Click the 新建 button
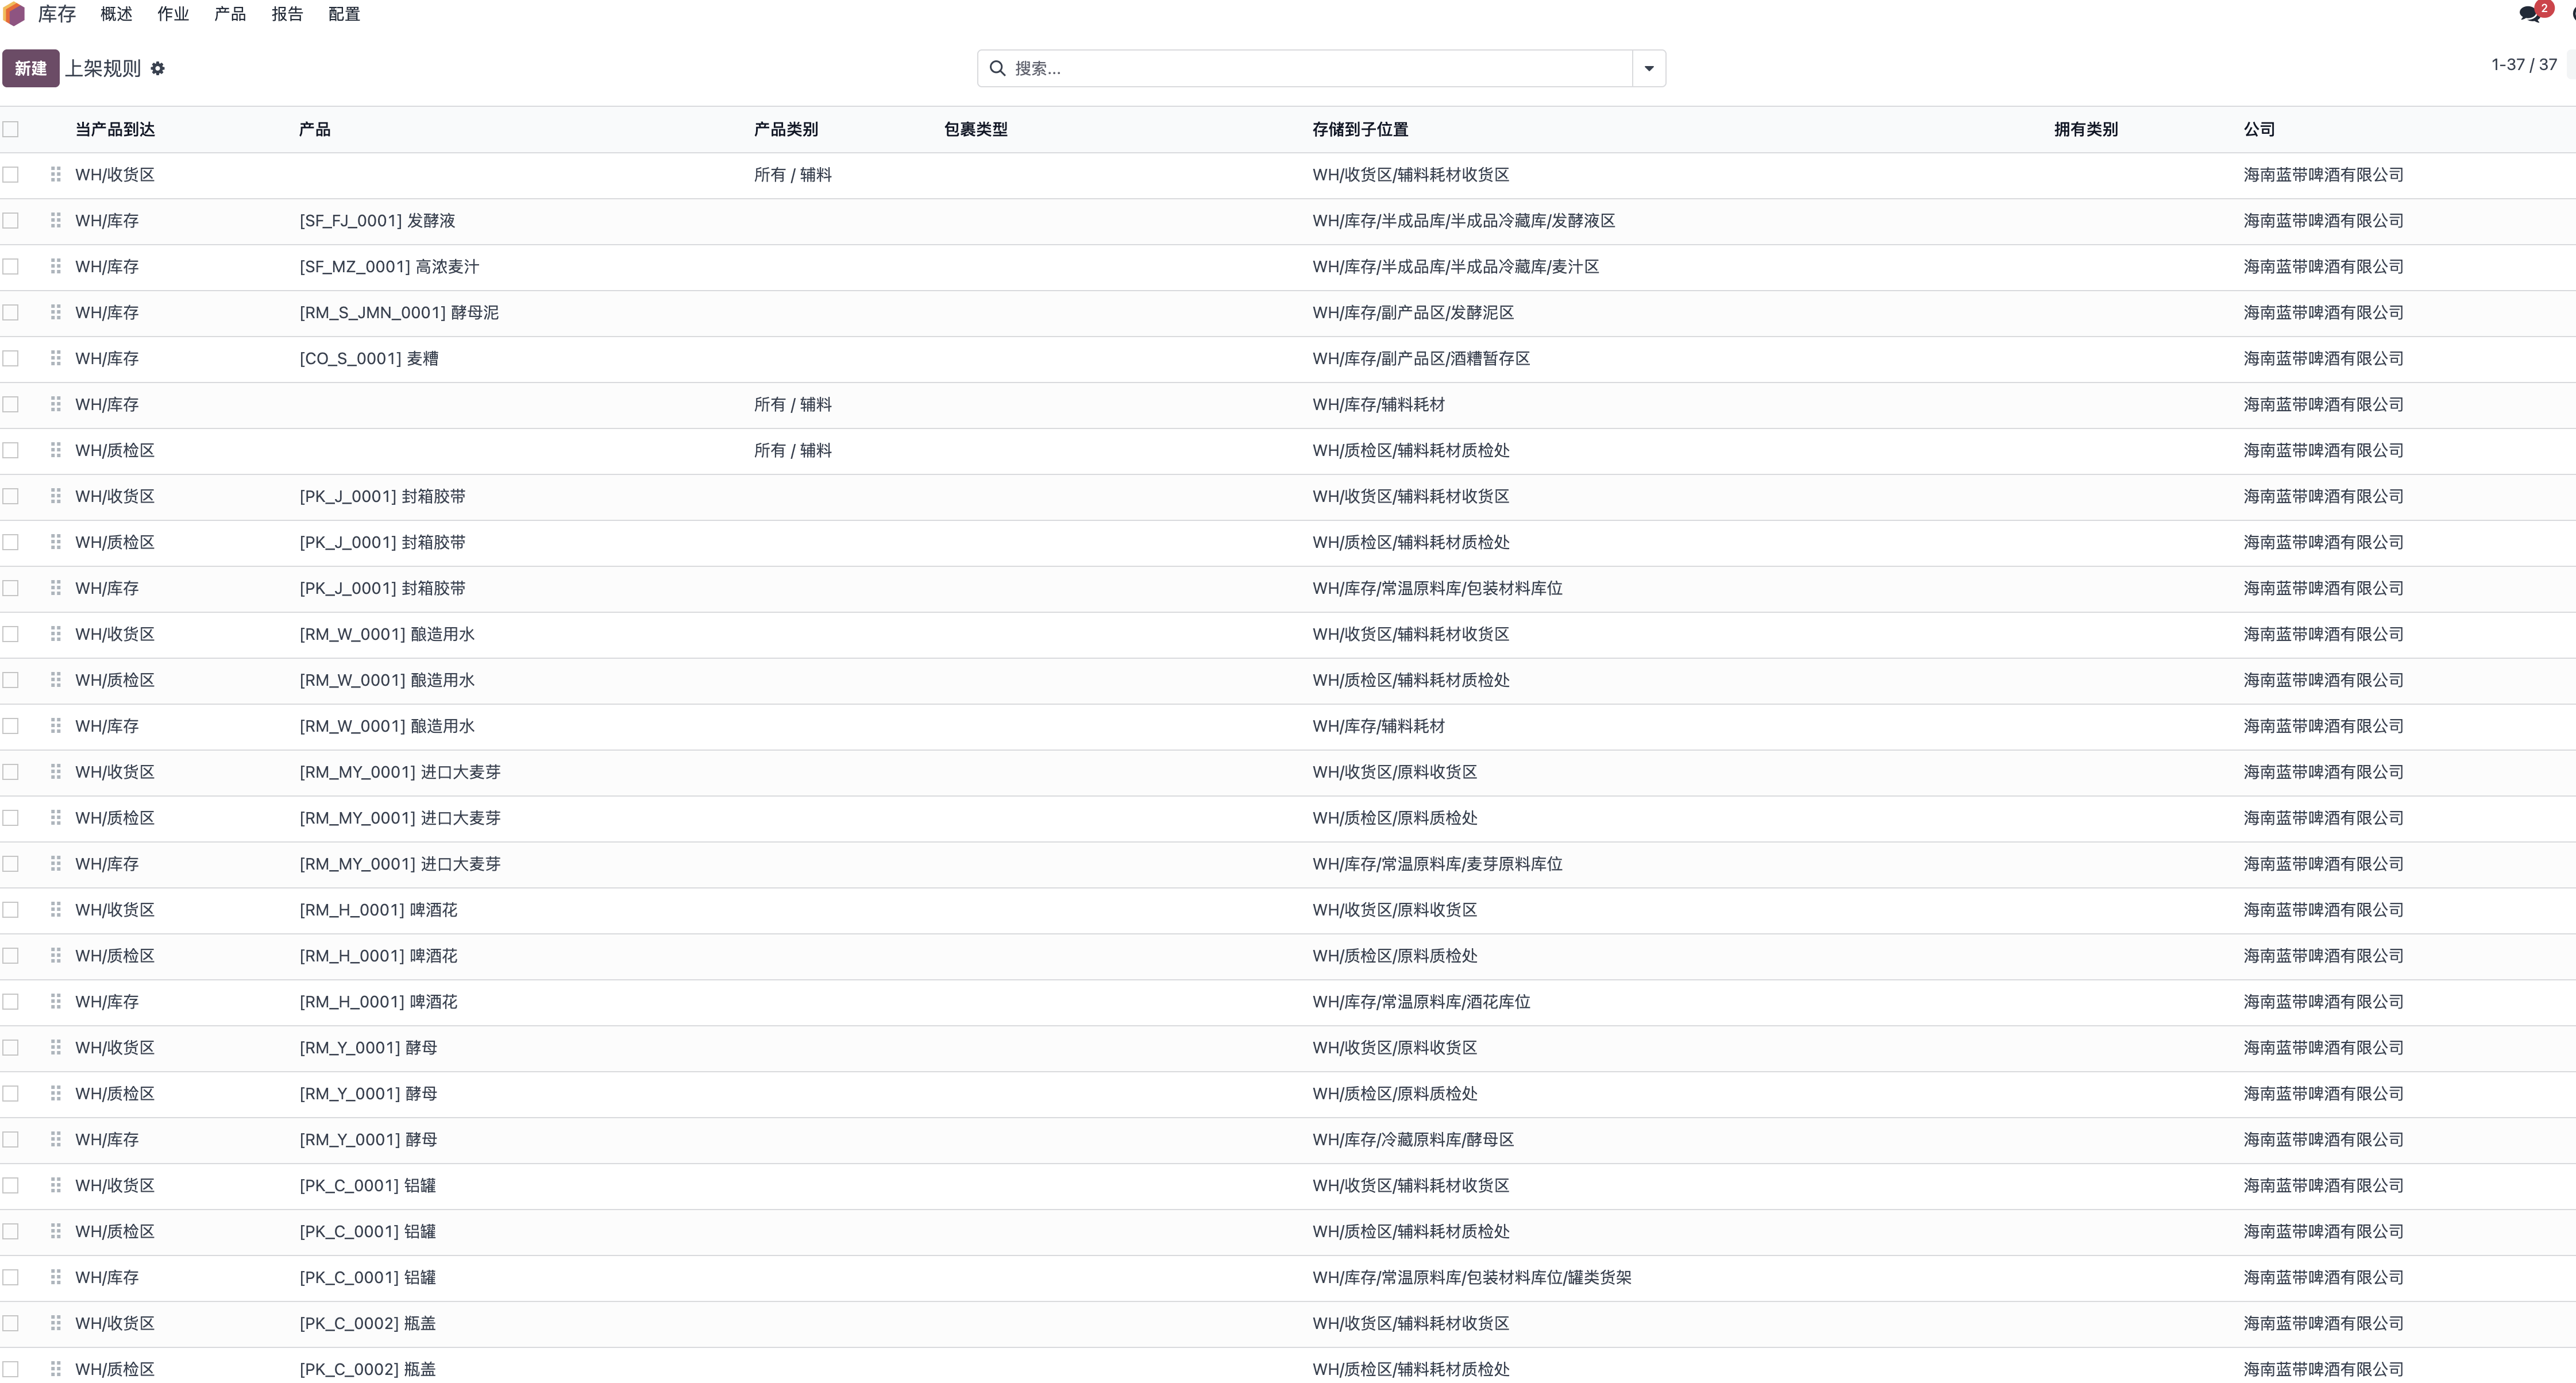The height and width of the screenshot is (1383, 2576). point(31,68)
